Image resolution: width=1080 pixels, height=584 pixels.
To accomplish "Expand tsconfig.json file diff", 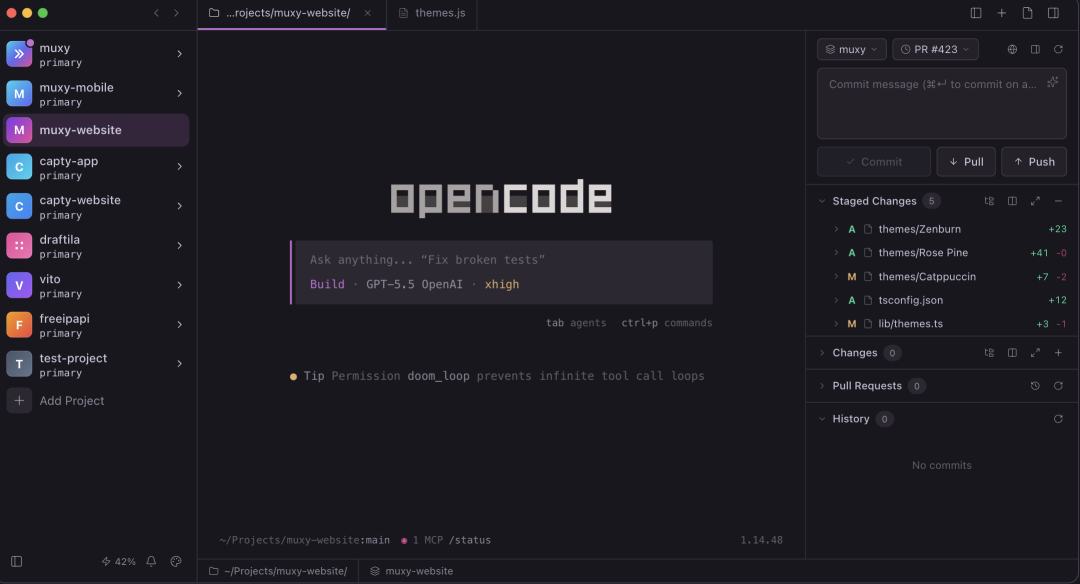I will tap(836, 300).
